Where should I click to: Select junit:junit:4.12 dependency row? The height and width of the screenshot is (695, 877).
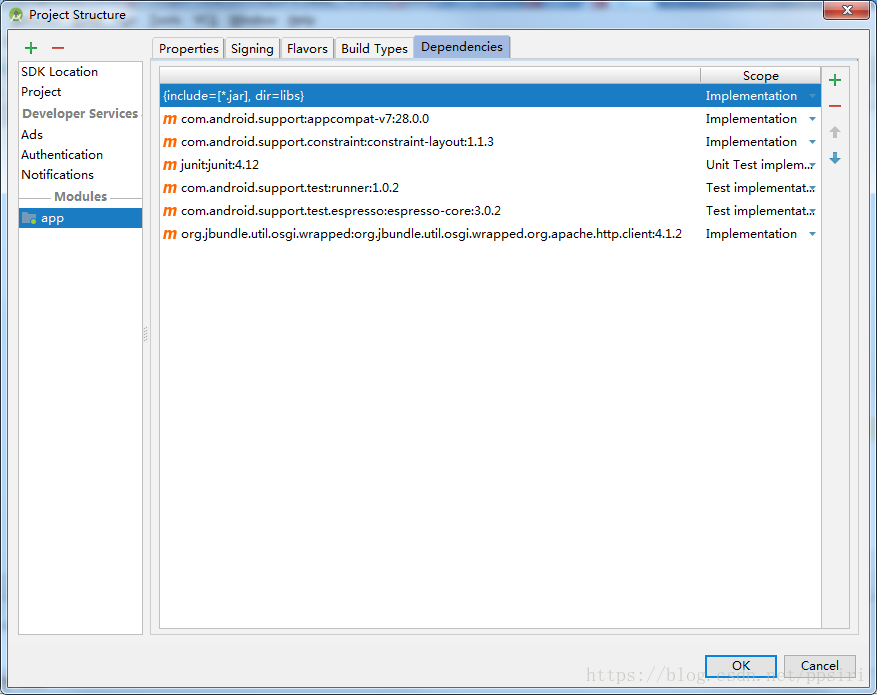point(490,165)
